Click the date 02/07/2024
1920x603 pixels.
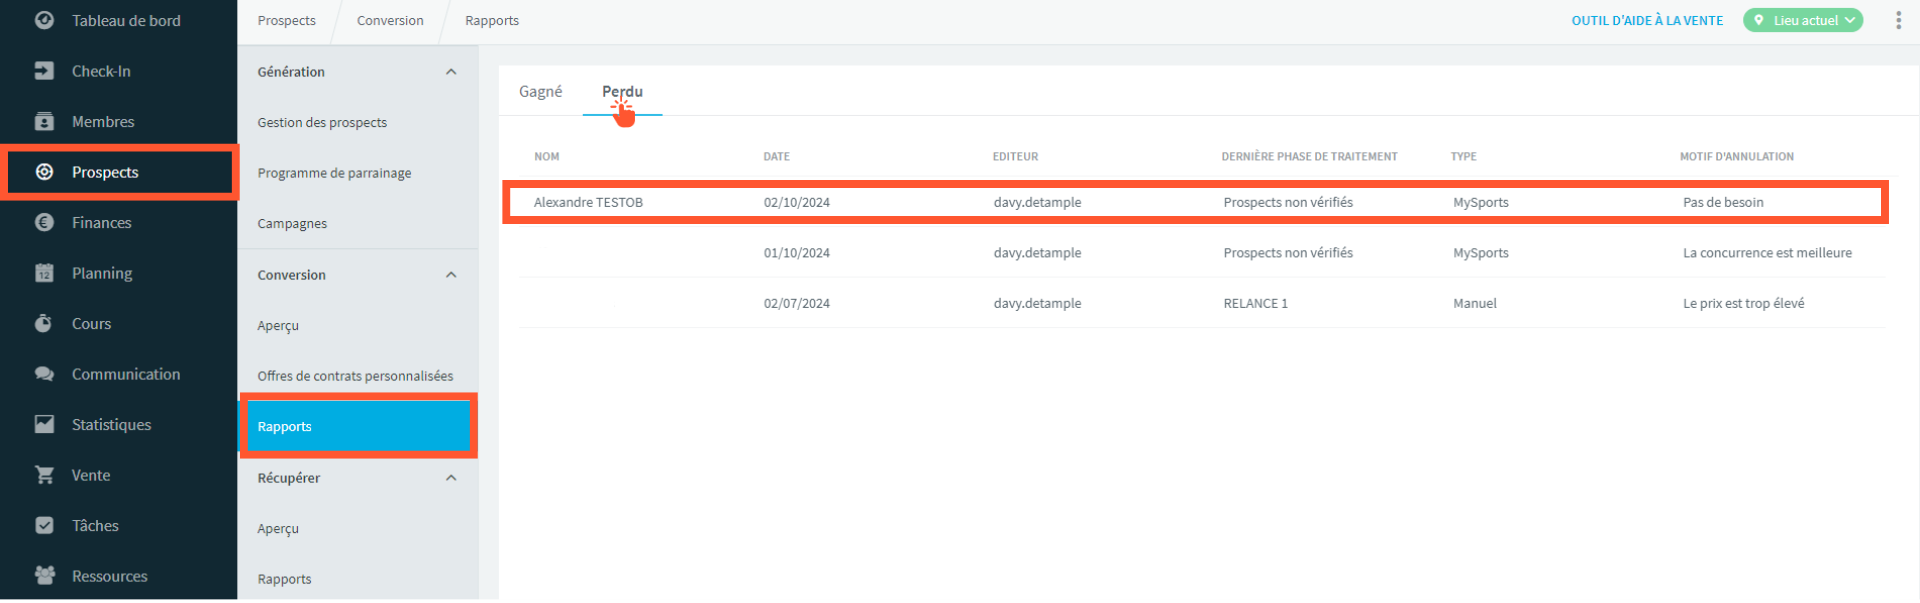coord(797,303)
